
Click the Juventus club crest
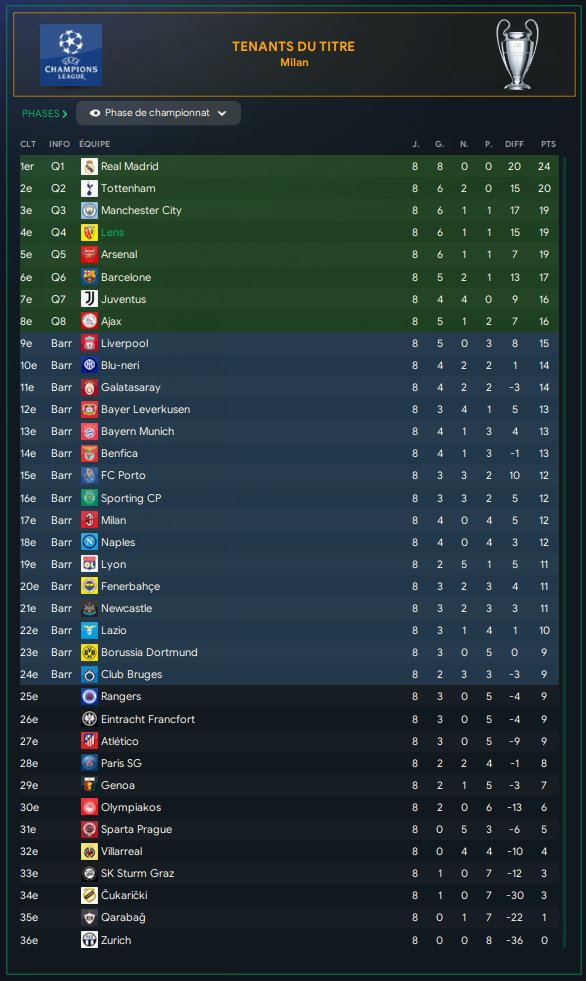pyautogui.click(x=89, y=299)
